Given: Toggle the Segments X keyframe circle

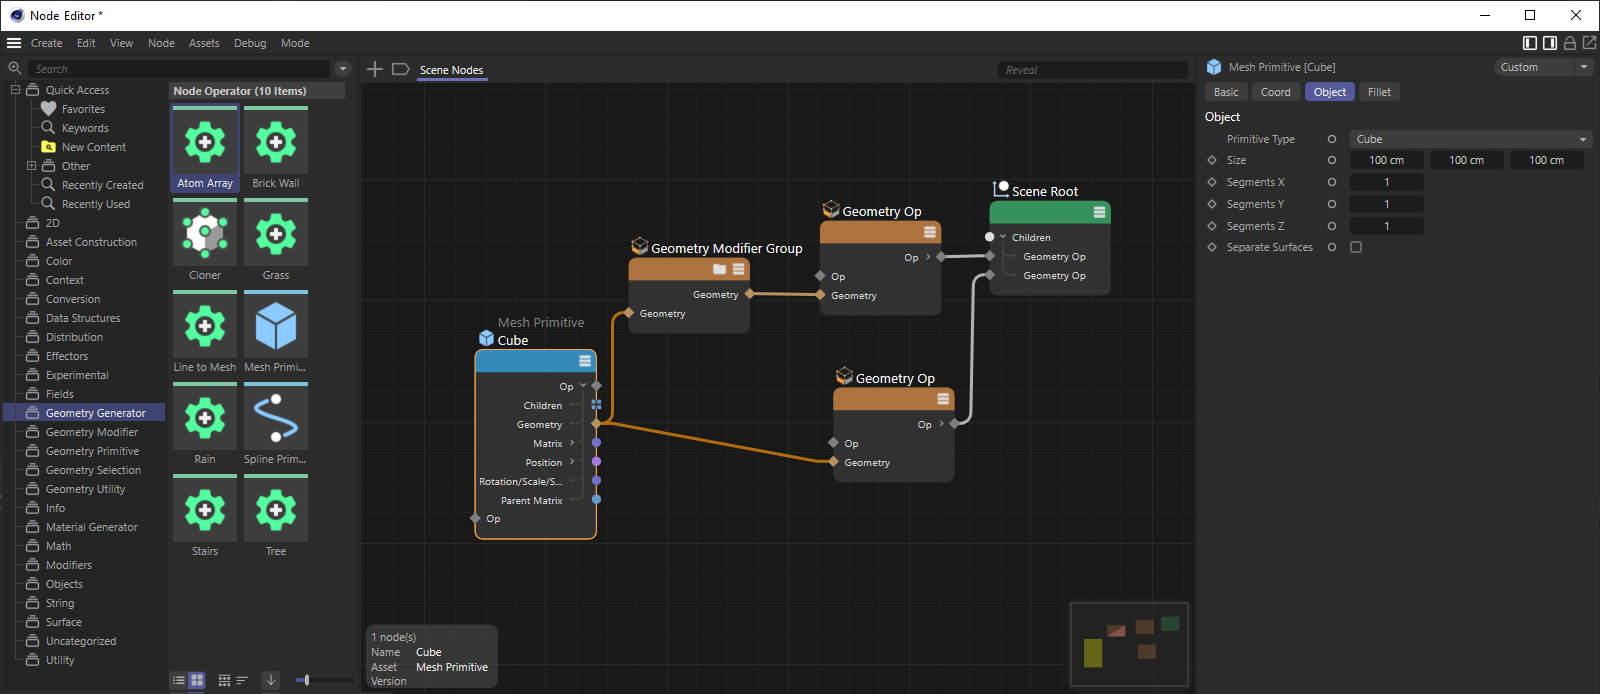Looking at the screenshot, I should click(1331, 182).
